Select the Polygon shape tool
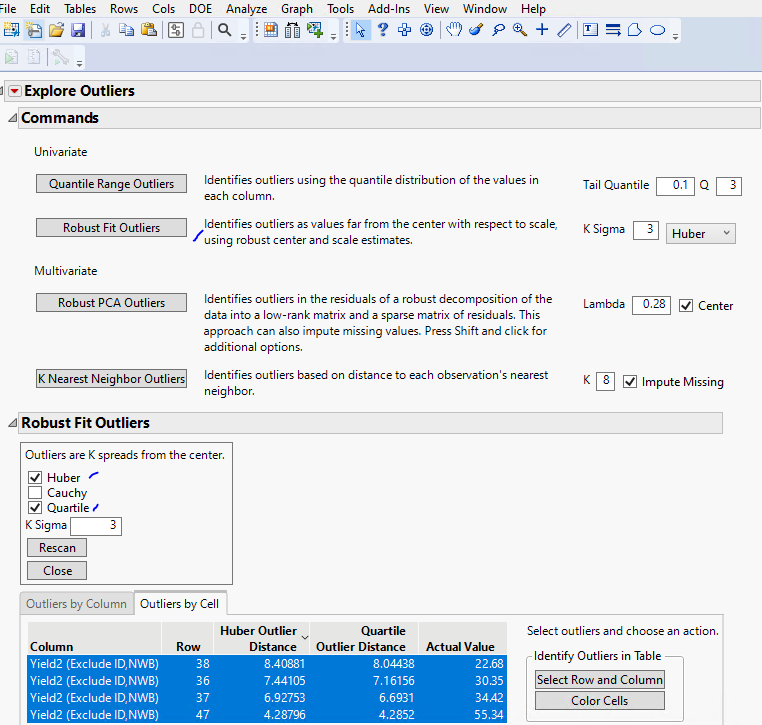The width and height of the screenshot is (762, 725). [635, 30]
